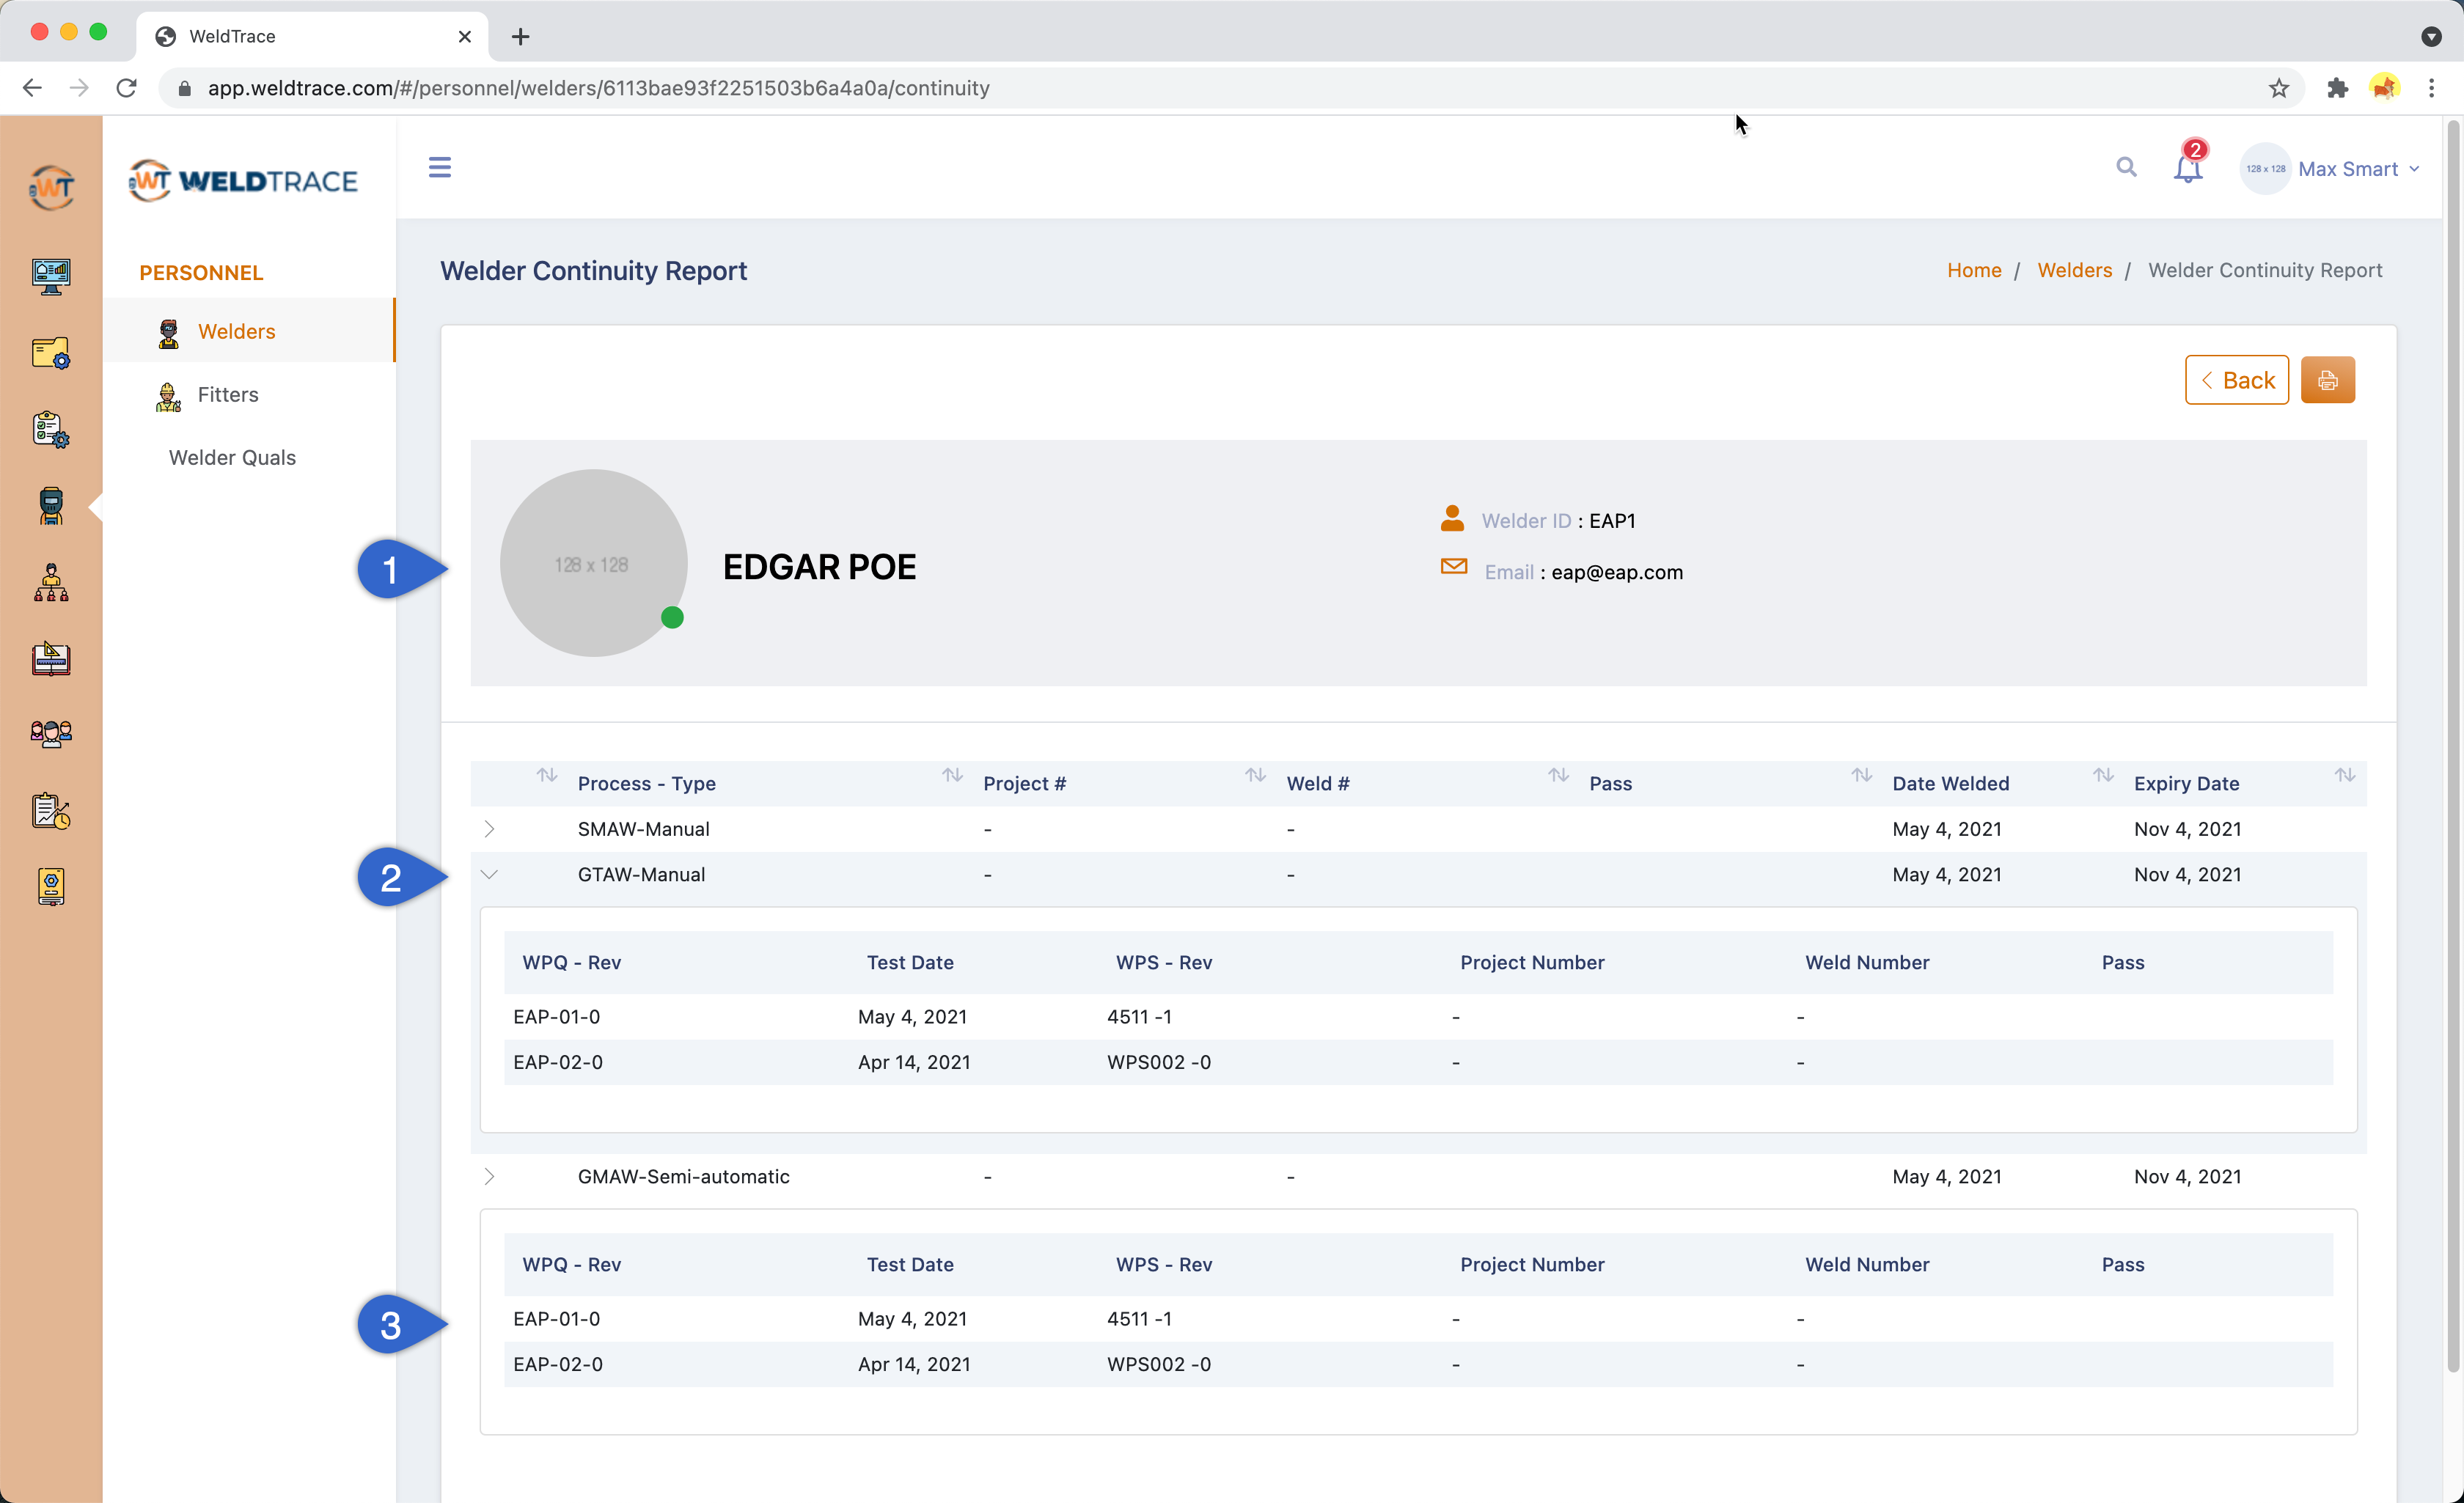Viewport: 2464px width, 1503px height.
Task: Click the search magnifier icon
Action: click(x=2125, y=167)
